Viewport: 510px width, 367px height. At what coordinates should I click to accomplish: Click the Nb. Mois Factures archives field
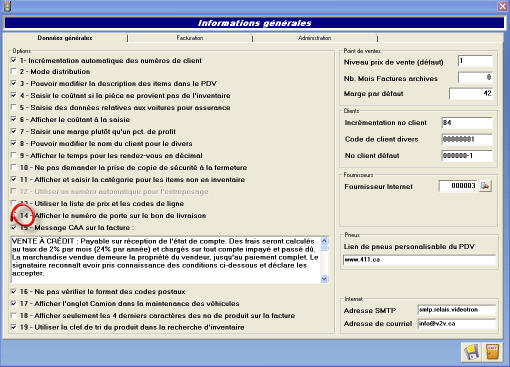point(475,77)
